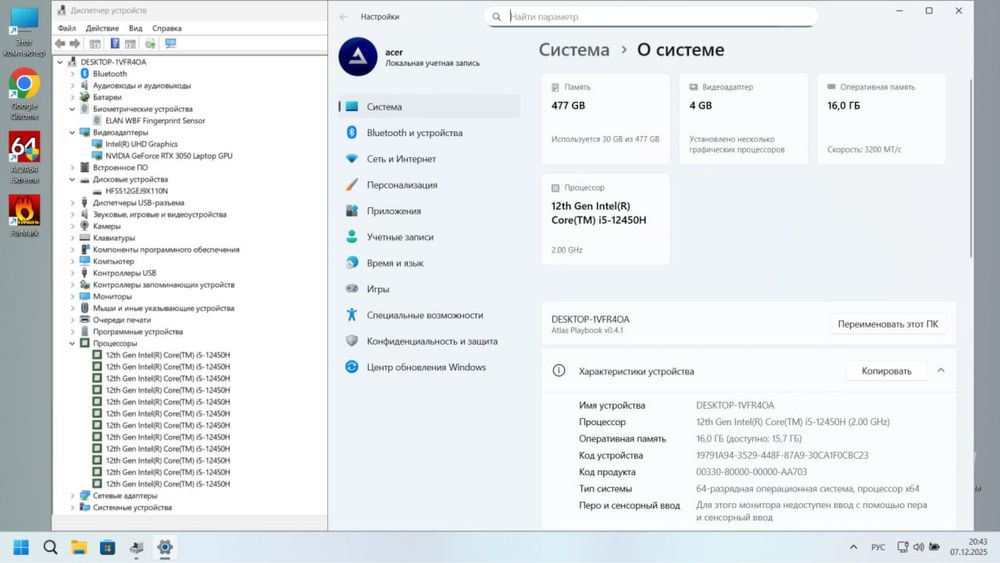Click scan for hardware changes monitor icon
The width and height of the screenshot is (1000, 563).
point(170,43)
